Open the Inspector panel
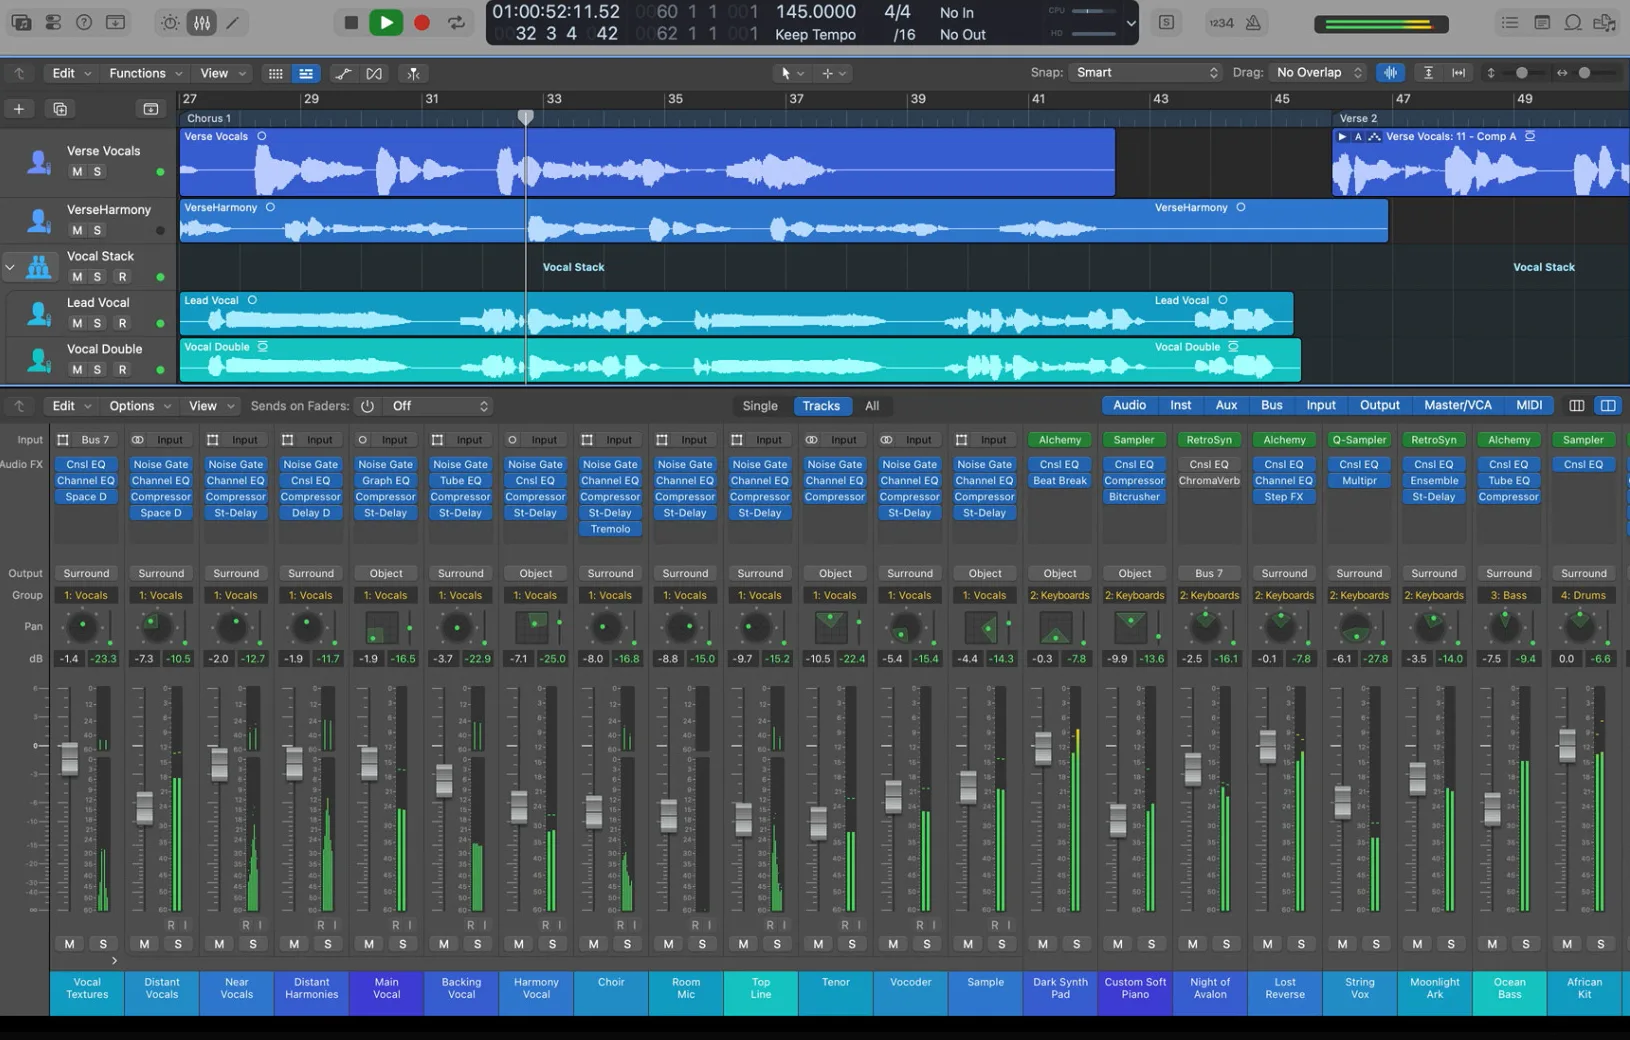 pos(53,22)
